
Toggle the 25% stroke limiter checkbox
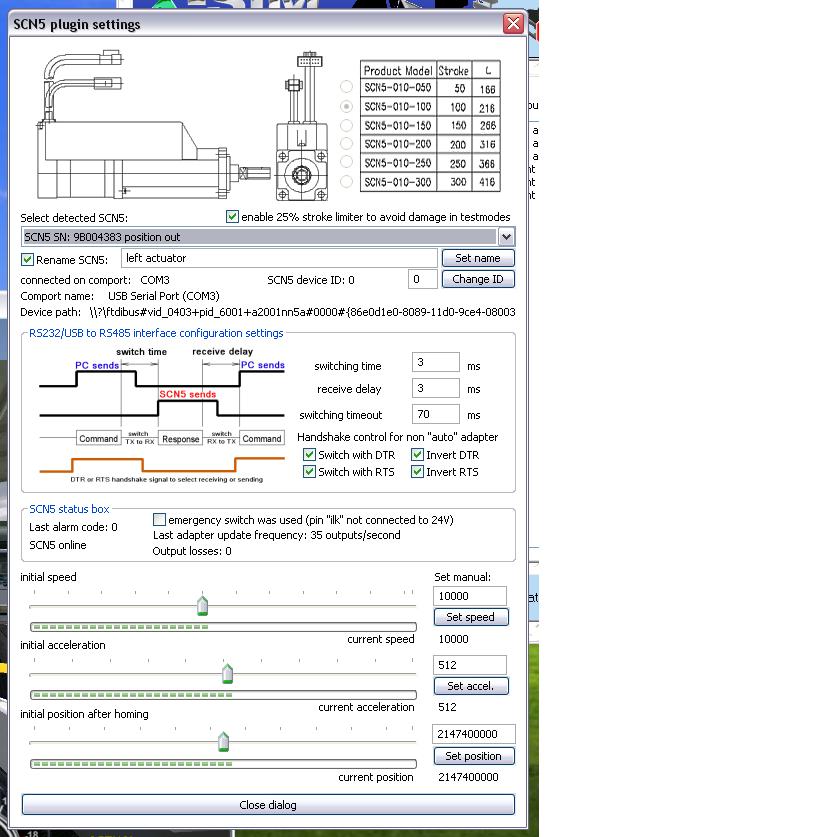pos(232,216)
